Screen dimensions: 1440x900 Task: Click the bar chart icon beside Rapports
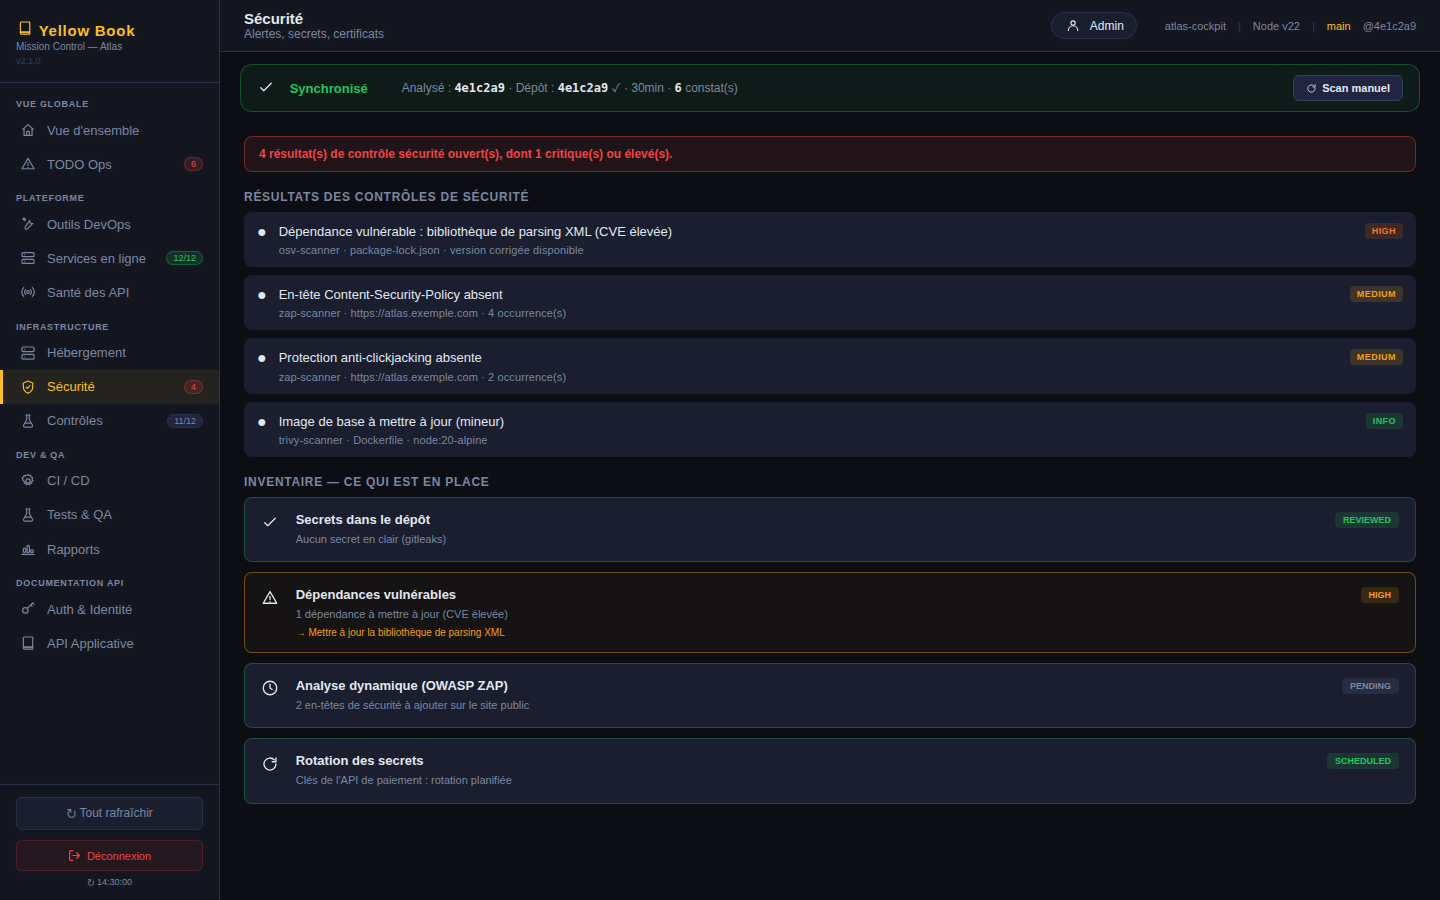click(28, 549)
